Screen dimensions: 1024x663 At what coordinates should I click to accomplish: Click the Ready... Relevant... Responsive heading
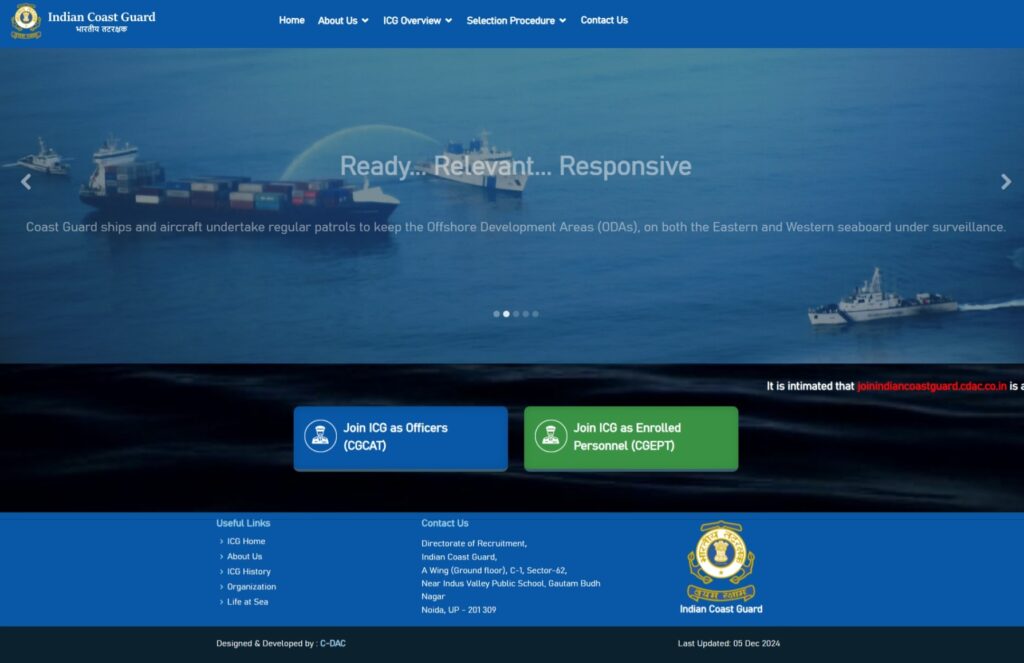pyautogui.click(x=515, y=166)
